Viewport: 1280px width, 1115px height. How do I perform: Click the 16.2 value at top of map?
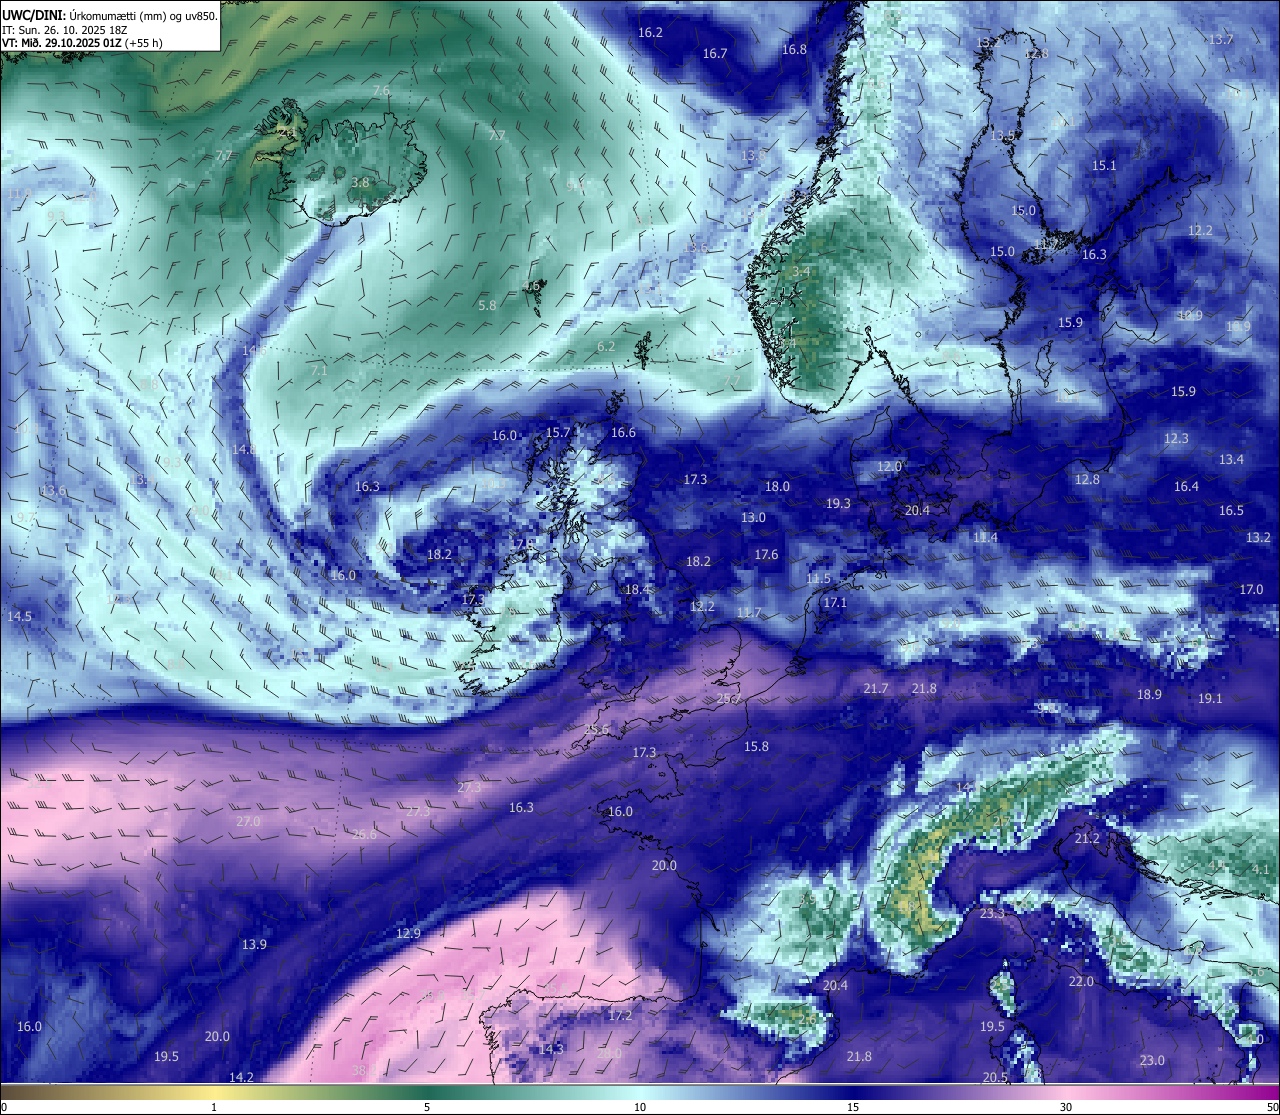tap(650, 33)
